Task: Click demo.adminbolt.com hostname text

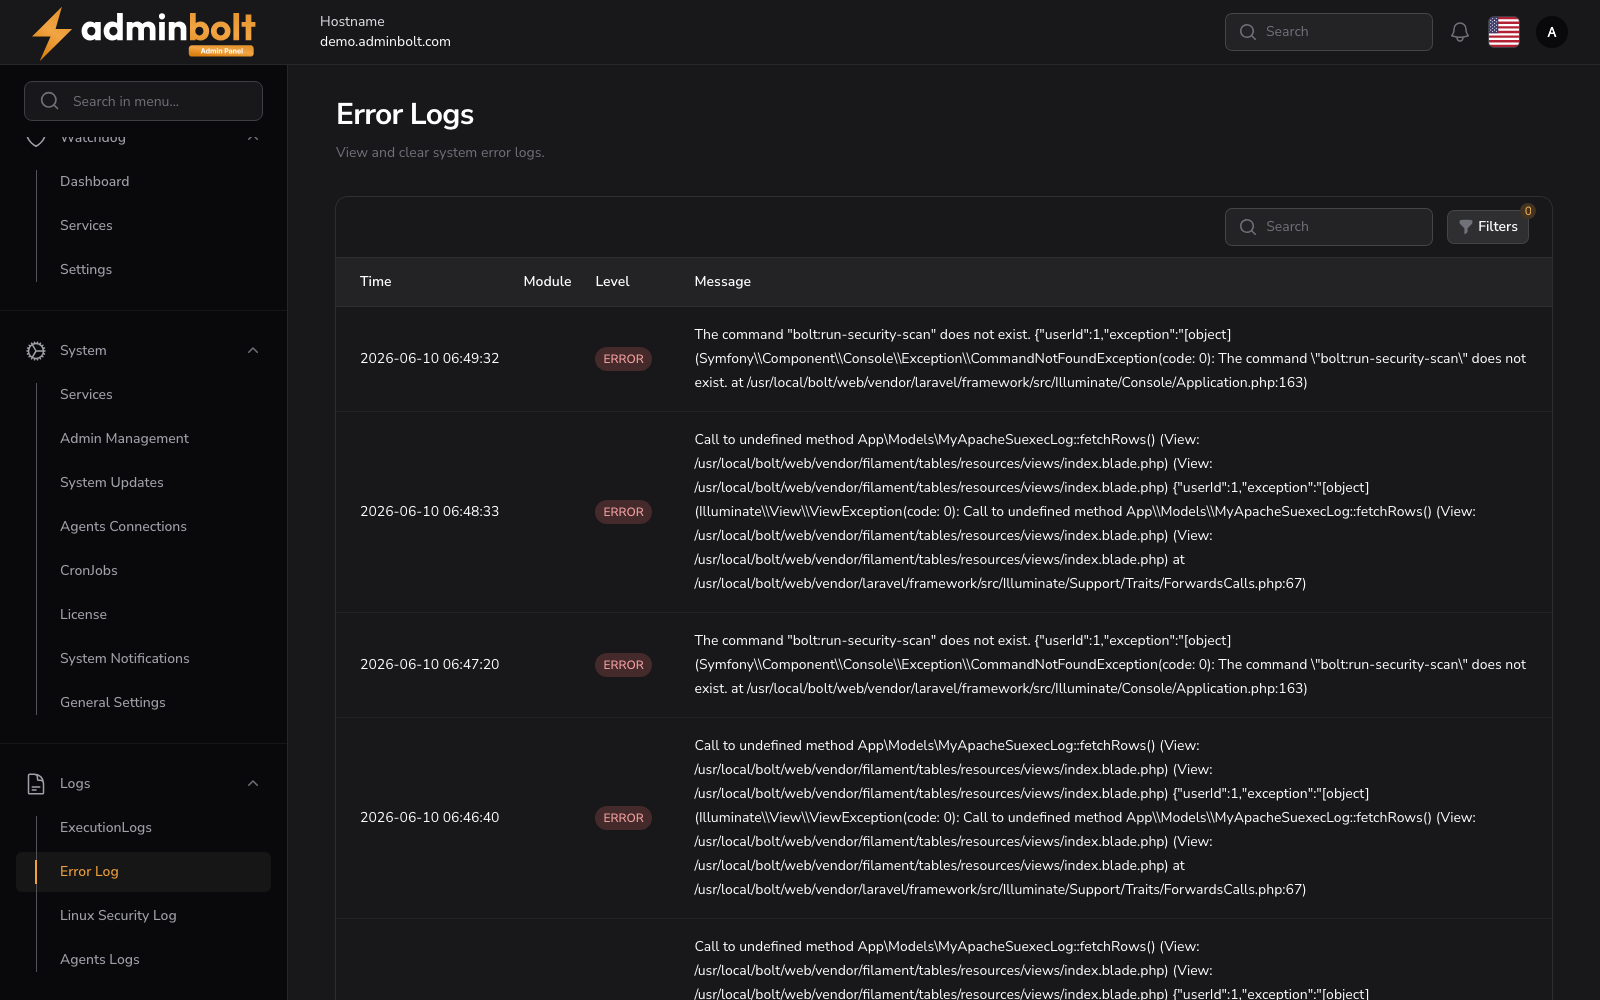Action: 385,42
